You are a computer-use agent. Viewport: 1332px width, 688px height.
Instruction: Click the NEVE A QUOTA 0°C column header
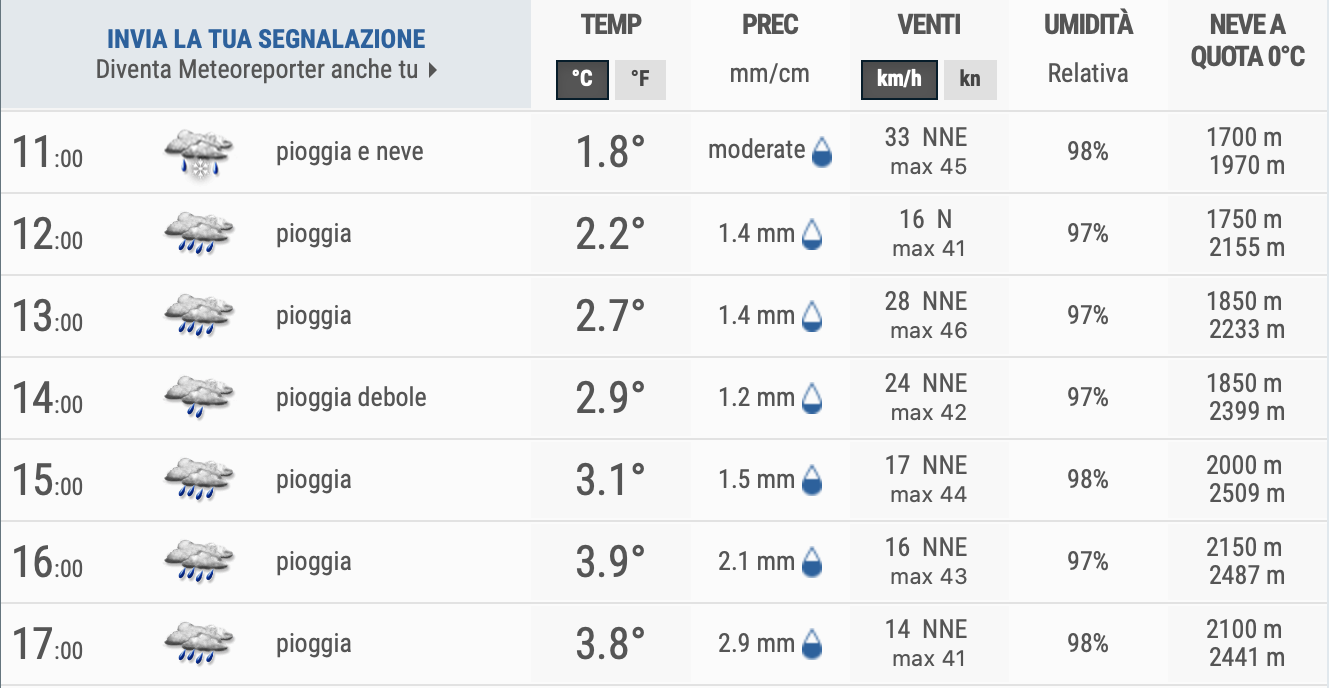(1247, 41)
